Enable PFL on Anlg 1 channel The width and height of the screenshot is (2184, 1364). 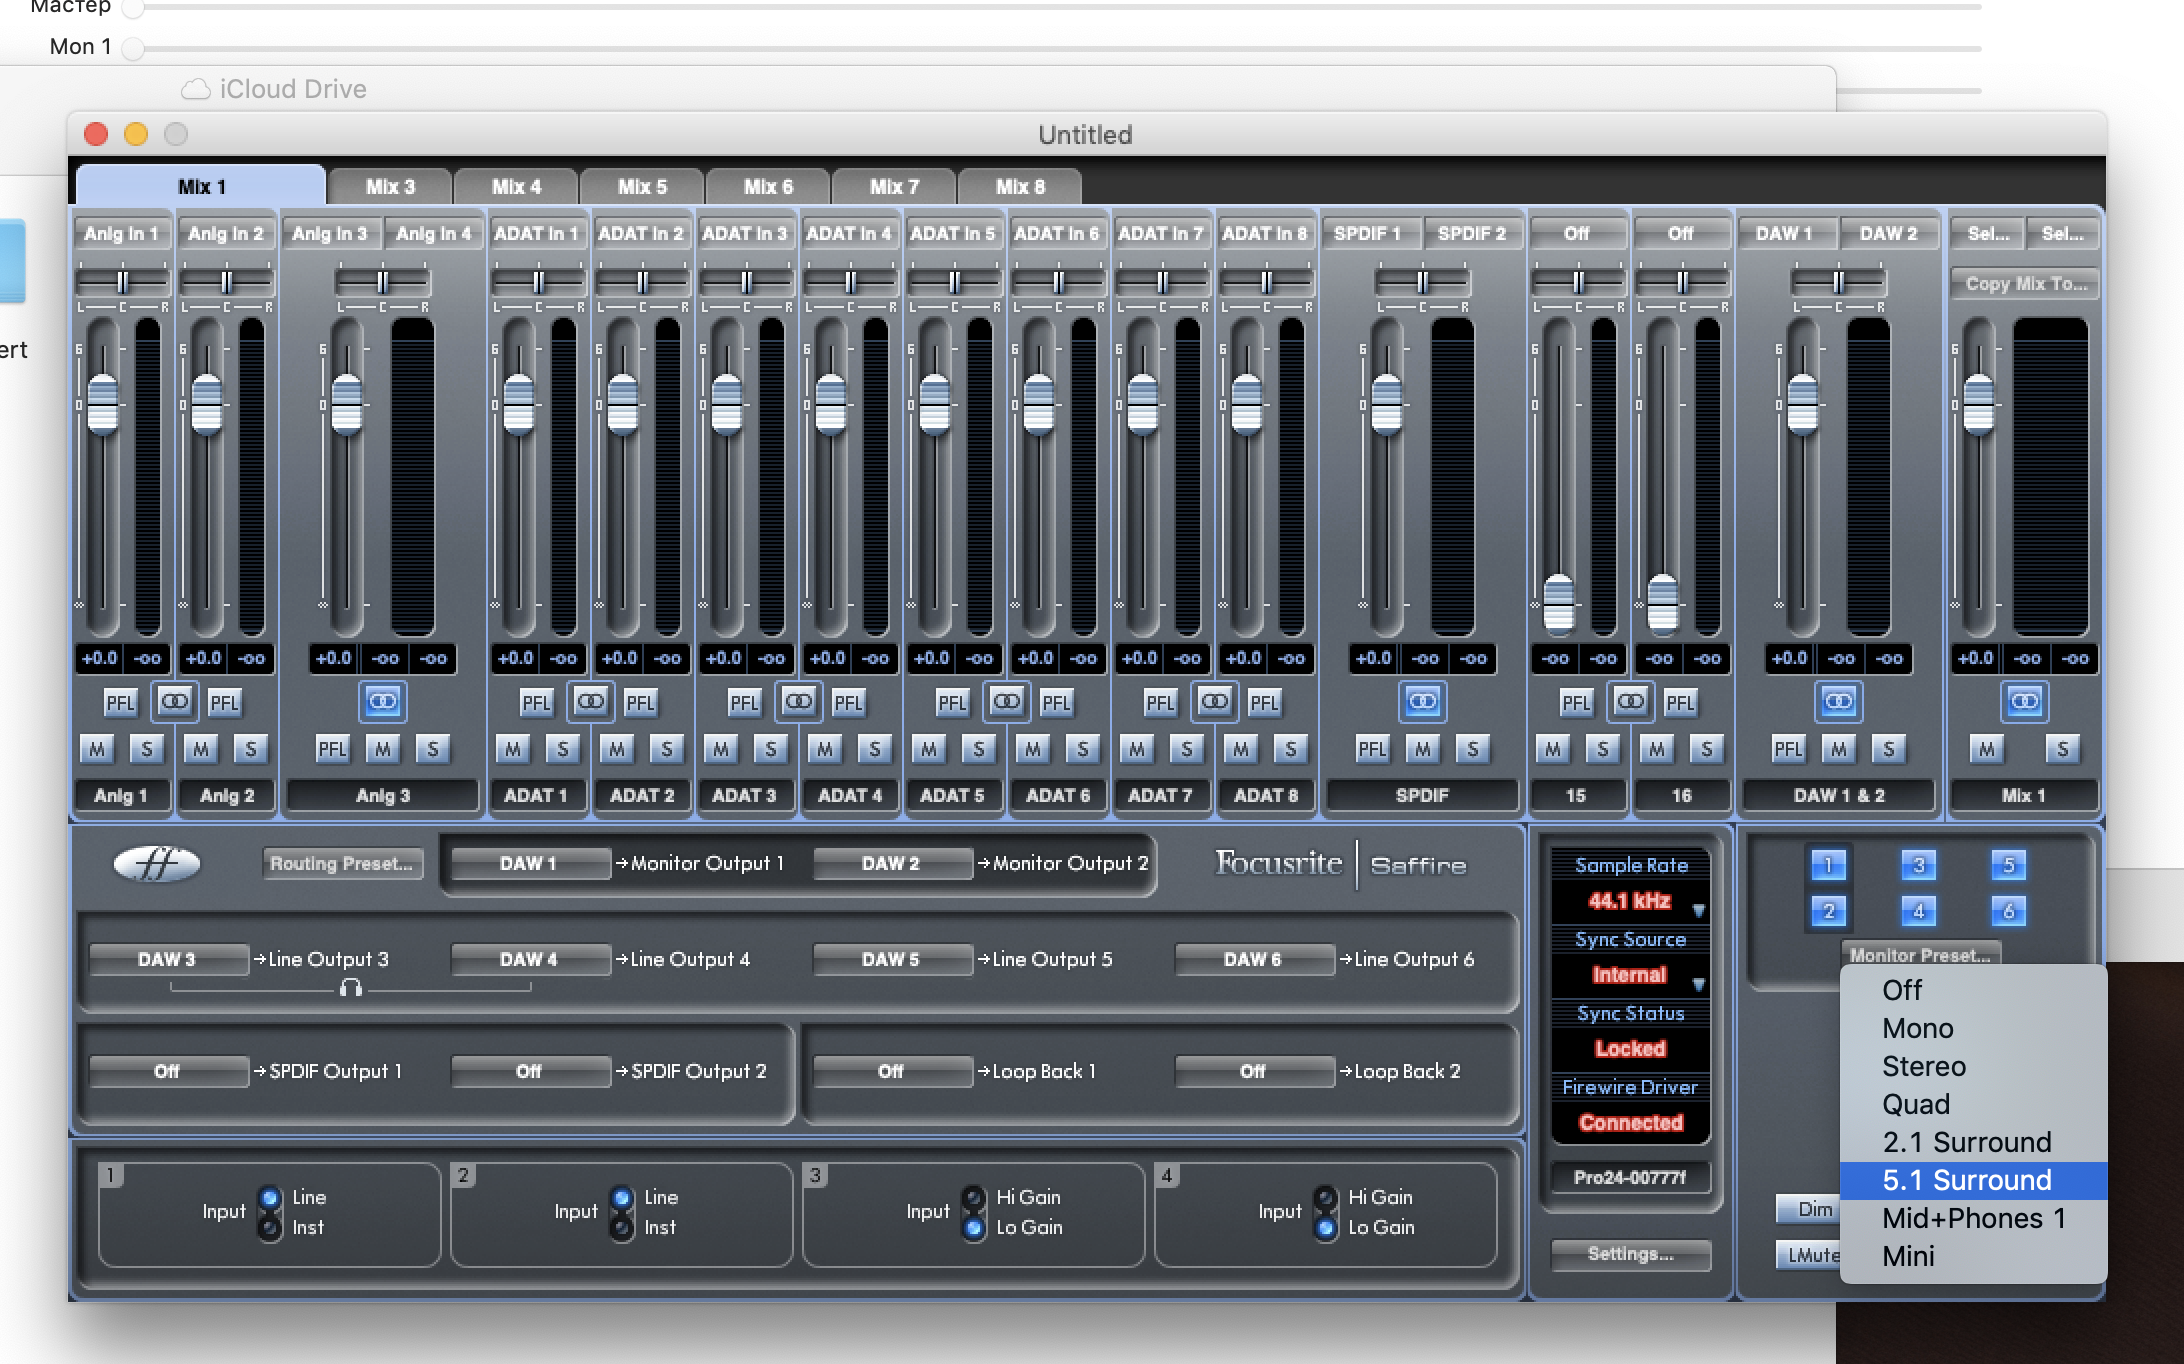pos(120,703)
